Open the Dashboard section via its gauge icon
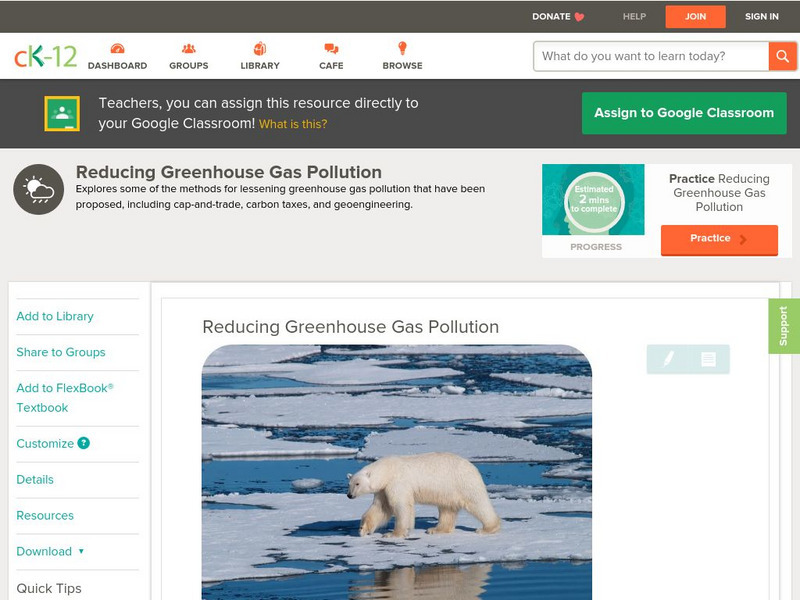The image size is (800, 600). coord(120,47)
